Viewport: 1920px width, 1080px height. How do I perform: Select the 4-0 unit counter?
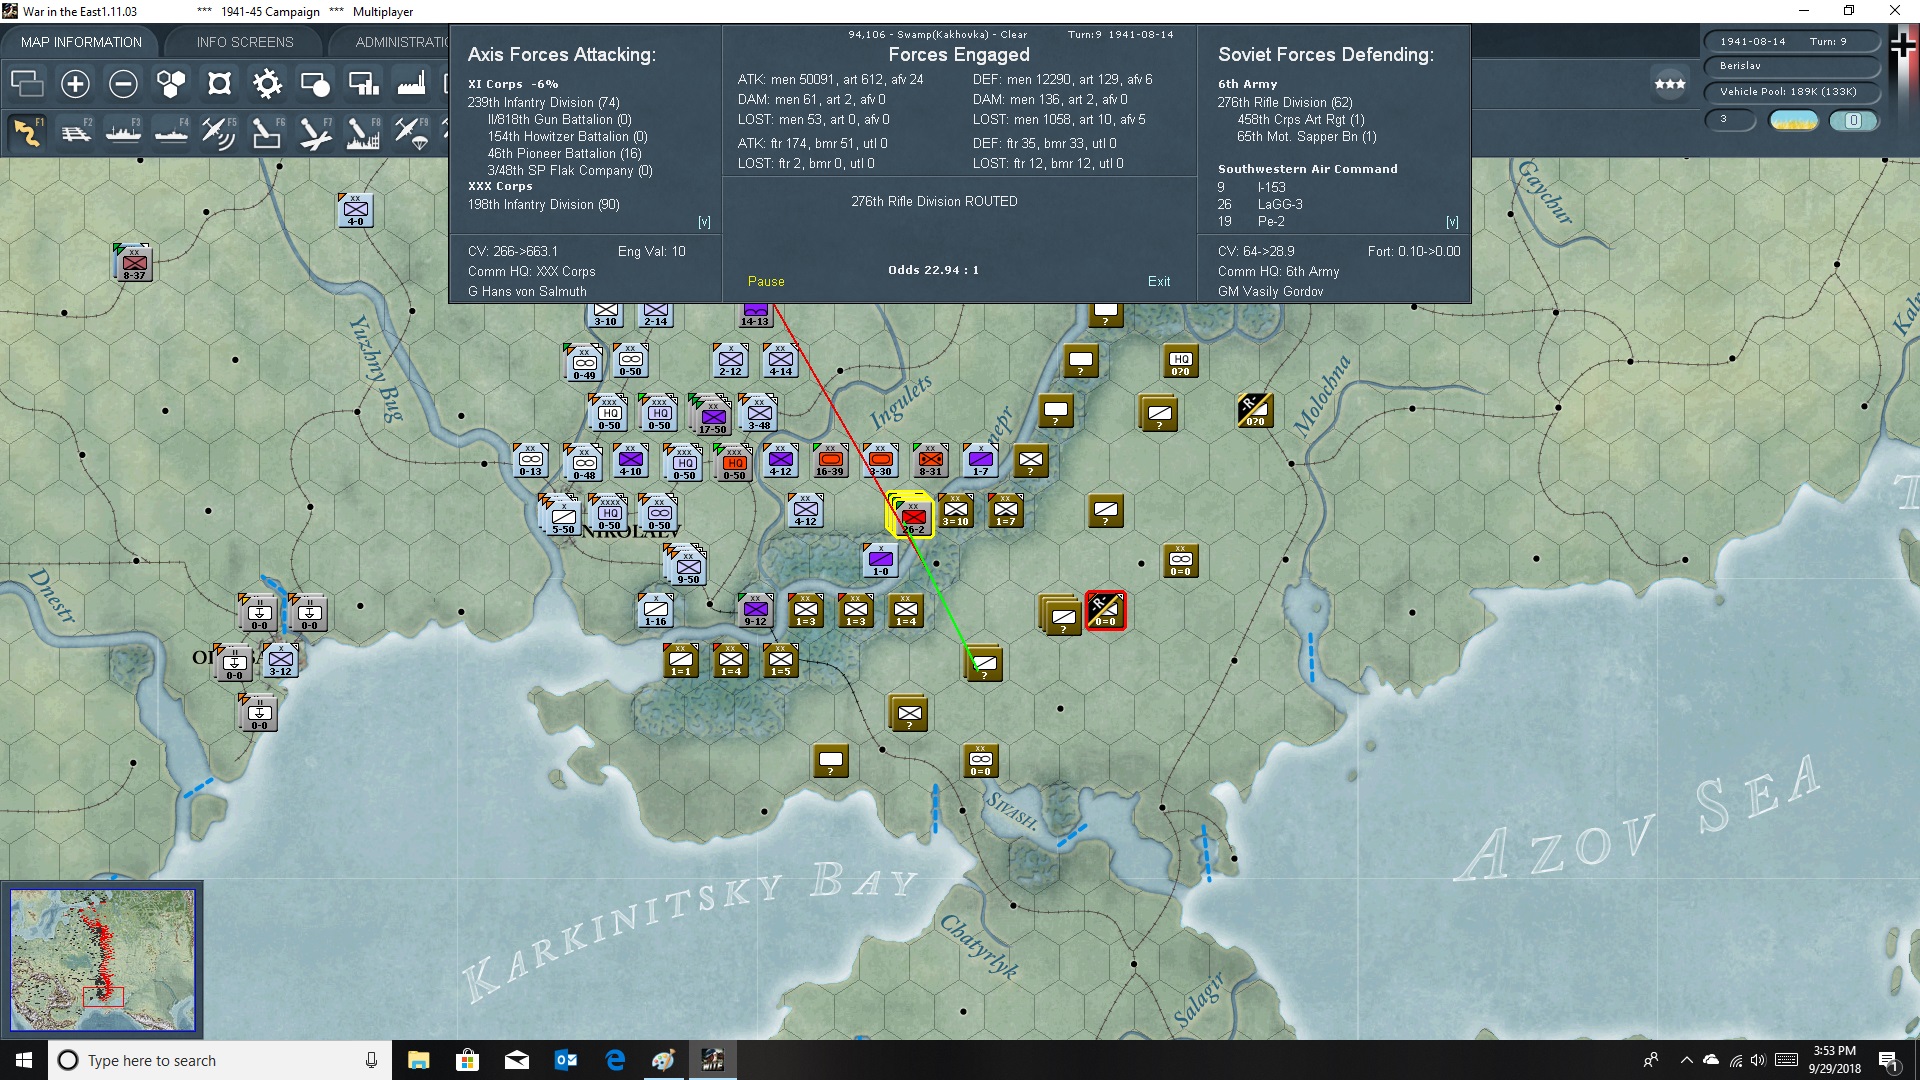point(355,210)
